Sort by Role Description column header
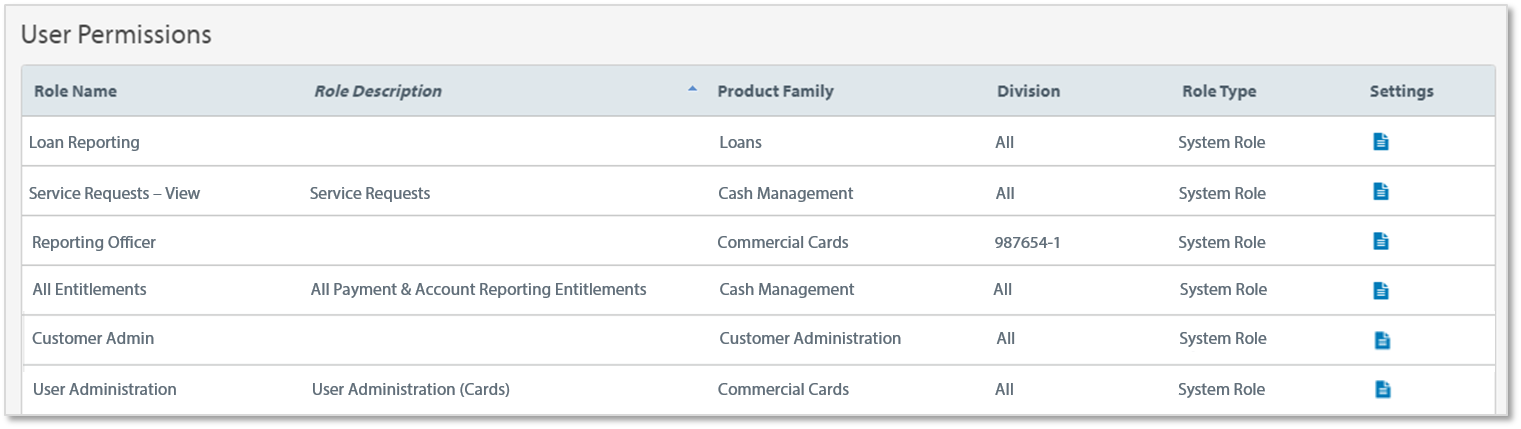The width and height of the screenshot is (1521, 429). pos(378,91)
